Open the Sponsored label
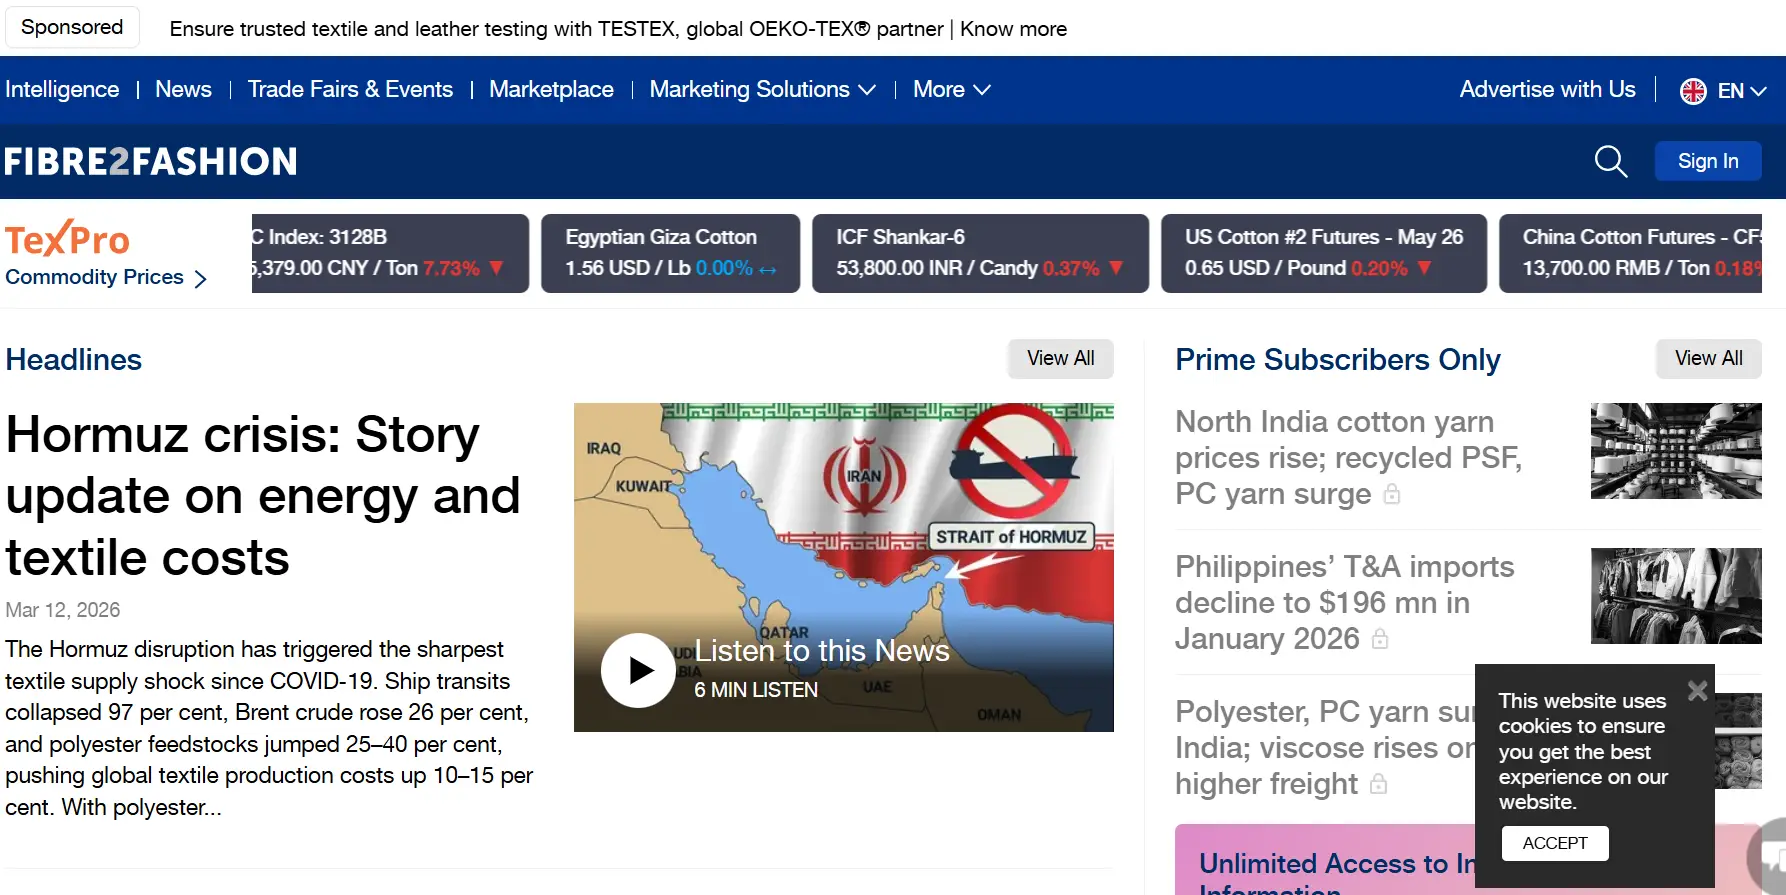This screenshot has height=895, width=1786. click(72, 27)
